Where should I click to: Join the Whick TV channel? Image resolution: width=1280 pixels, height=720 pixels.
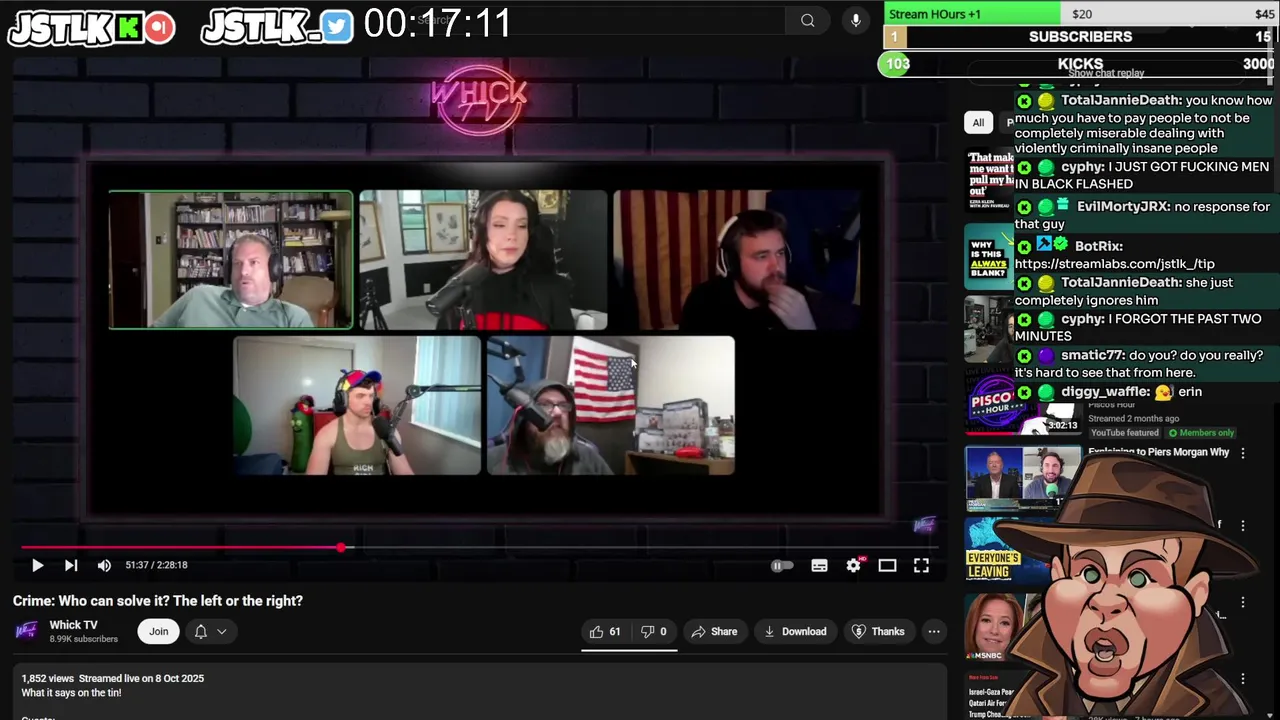click(x=158, y=631)
